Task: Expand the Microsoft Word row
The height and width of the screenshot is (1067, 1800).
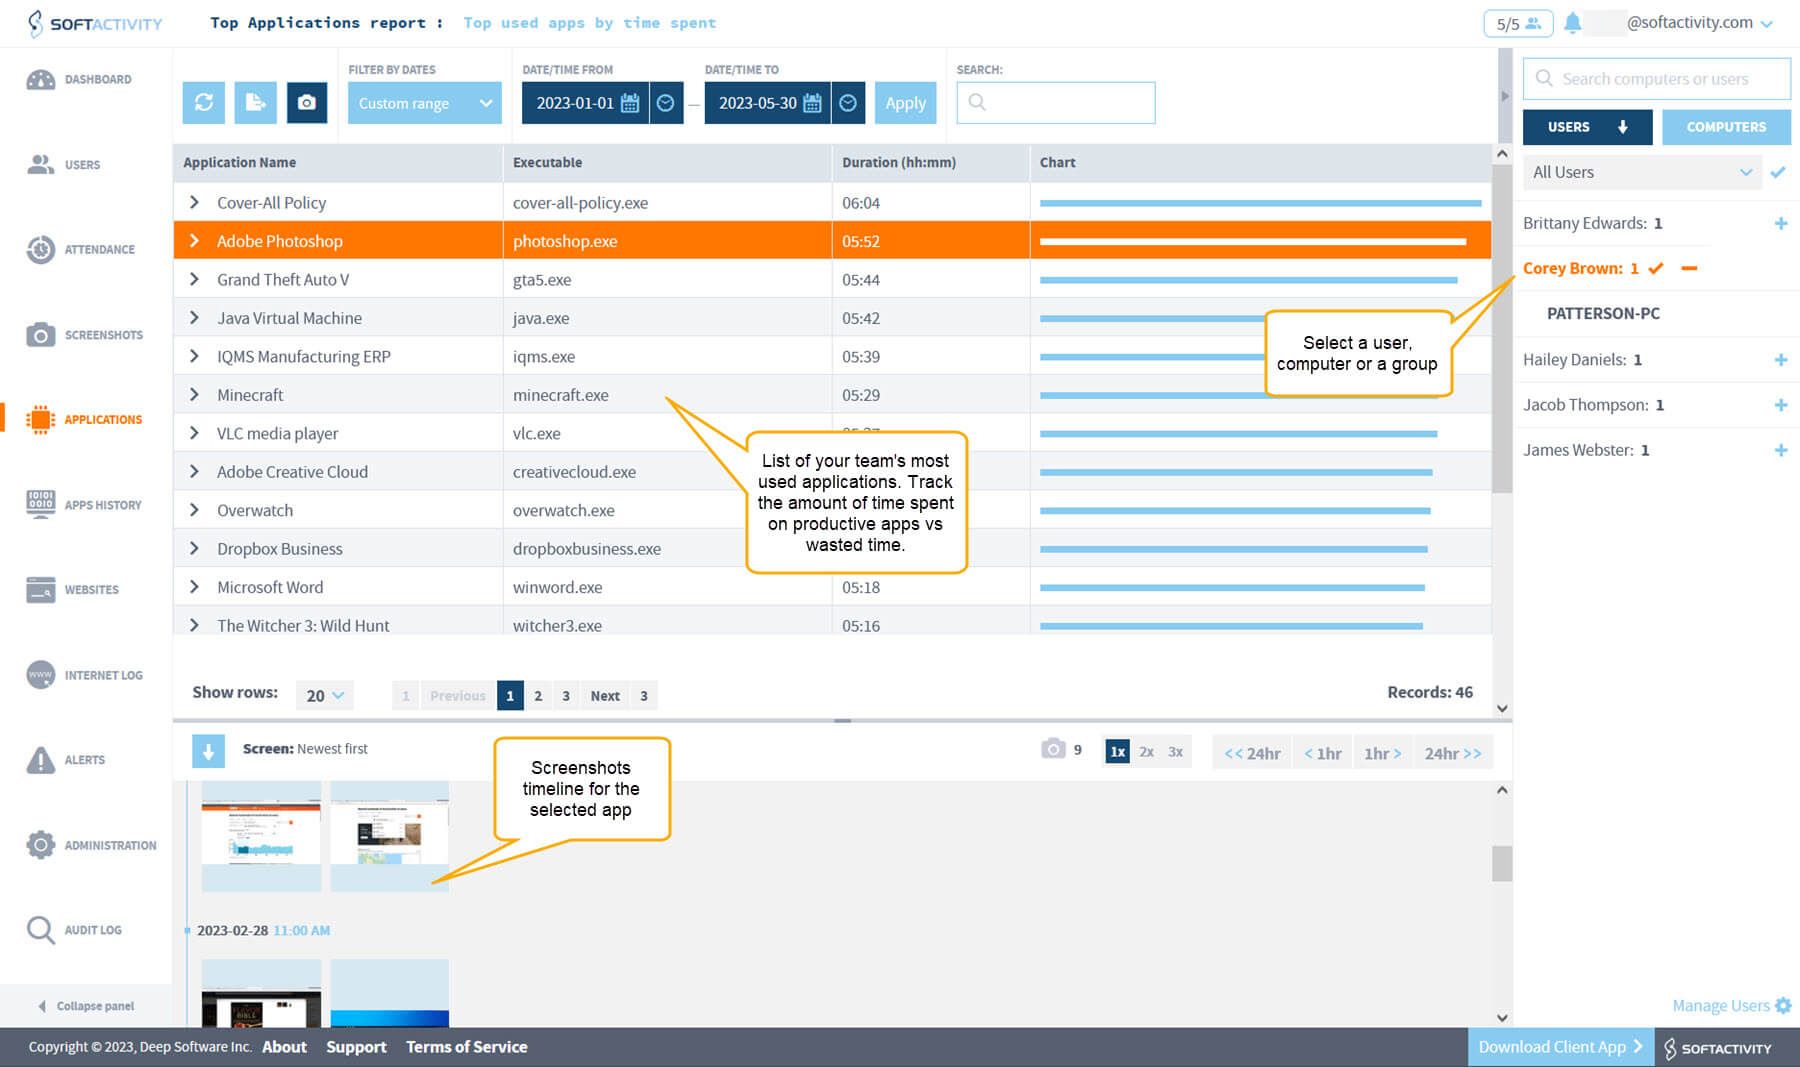Action: [194, 587]
